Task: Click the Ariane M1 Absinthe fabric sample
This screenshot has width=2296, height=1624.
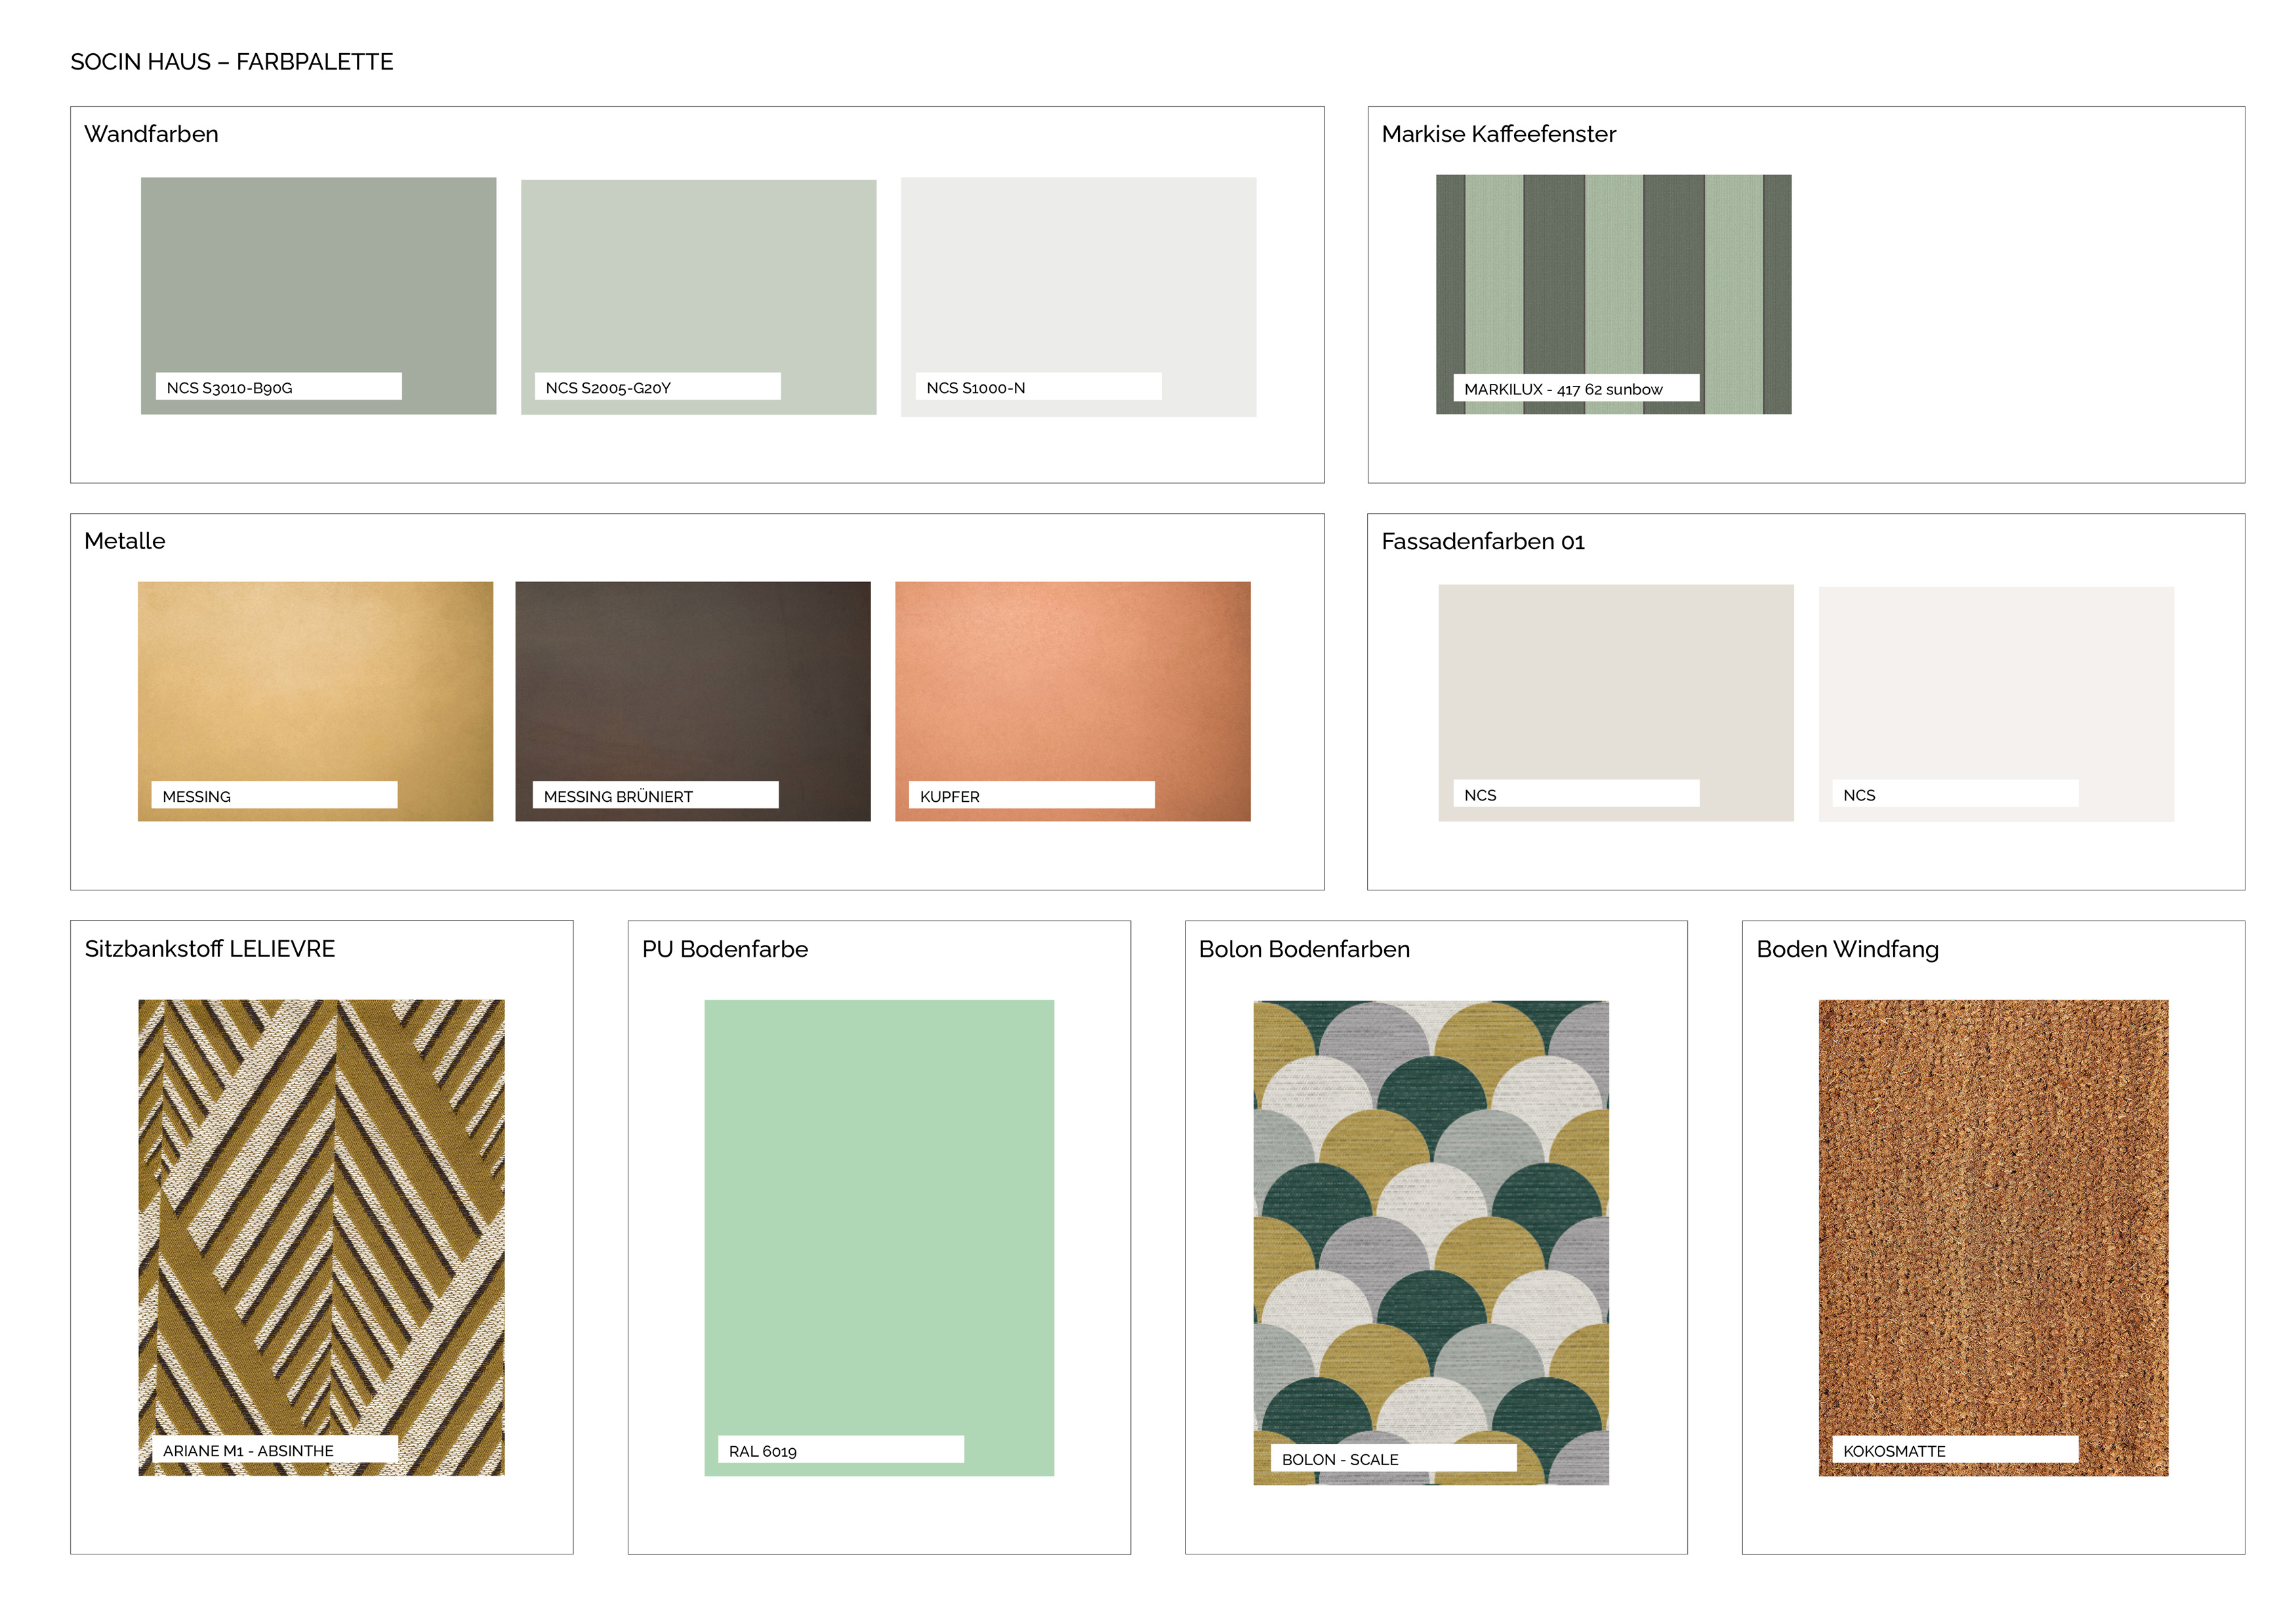Action: tap(321, 1237)
